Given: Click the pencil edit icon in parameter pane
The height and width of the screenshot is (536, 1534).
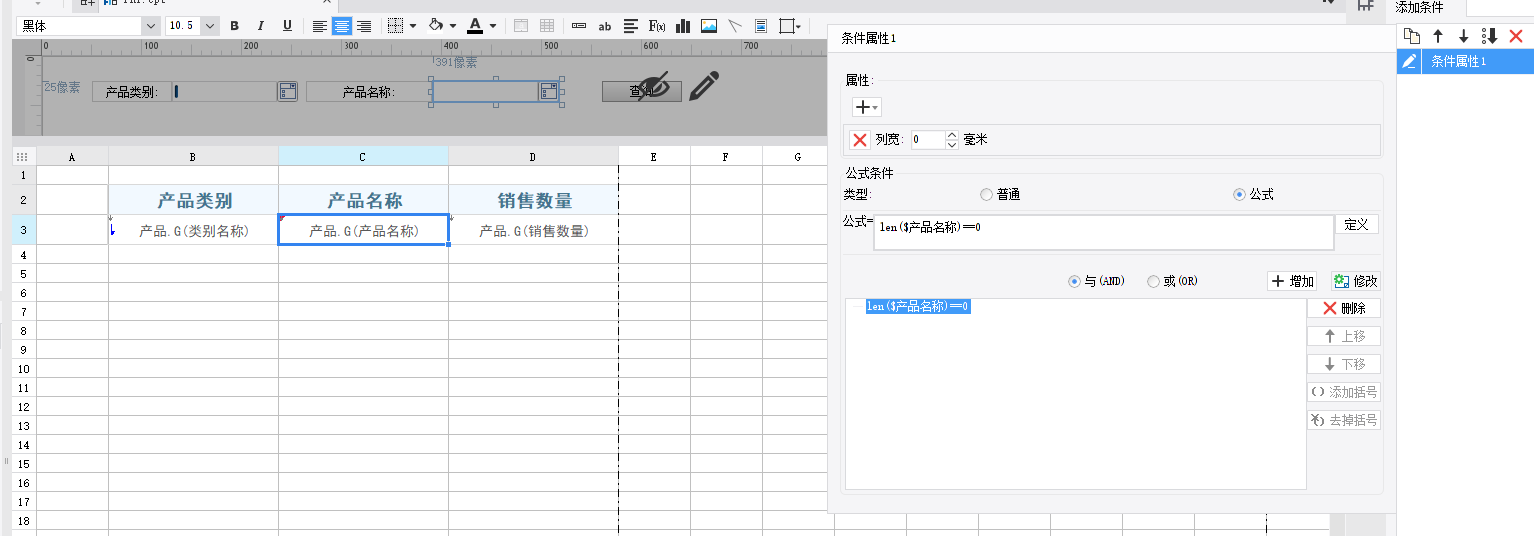Looking at the screenshot, I should 704,86.
